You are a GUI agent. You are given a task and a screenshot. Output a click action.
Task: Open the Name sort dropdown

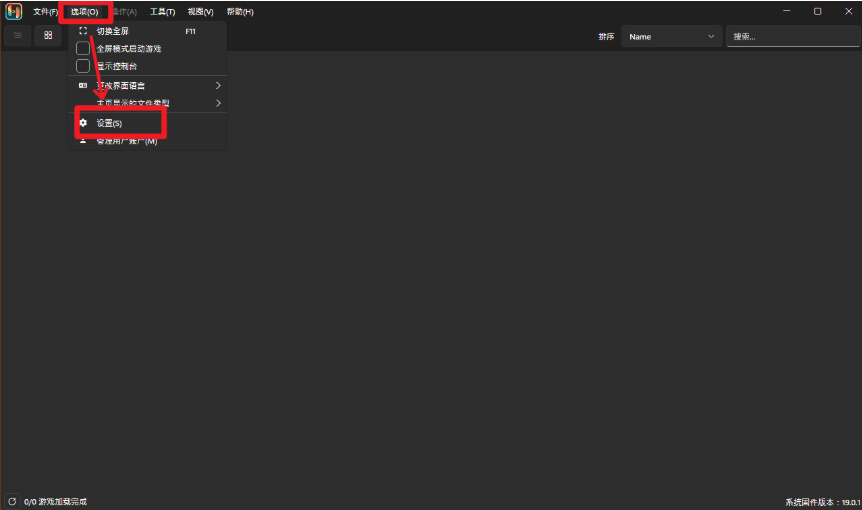pos(671,37)
